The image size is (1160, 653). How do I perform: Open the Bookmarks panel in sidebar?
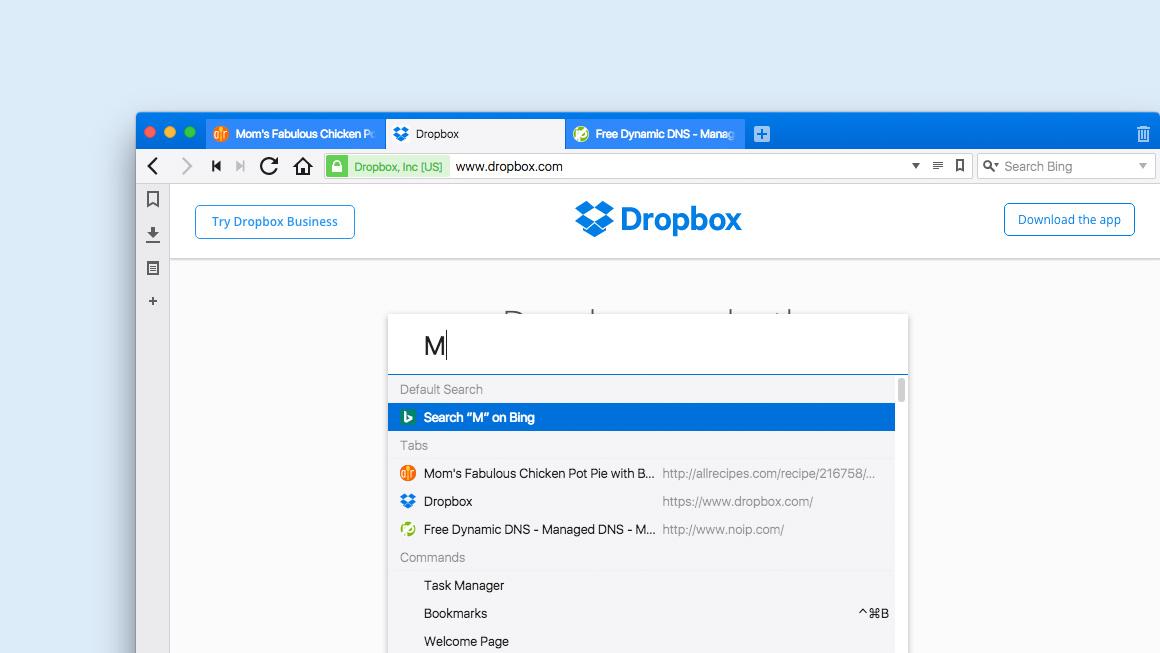click(153, 200)
